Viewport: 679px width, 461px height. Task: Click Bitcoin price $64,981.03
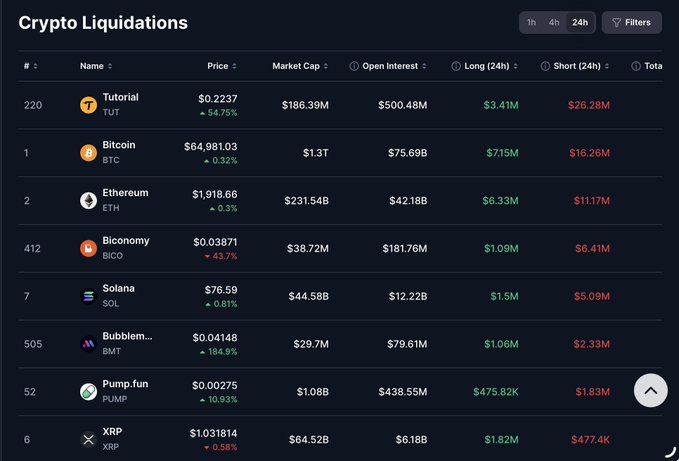click(x=210, y=147)
